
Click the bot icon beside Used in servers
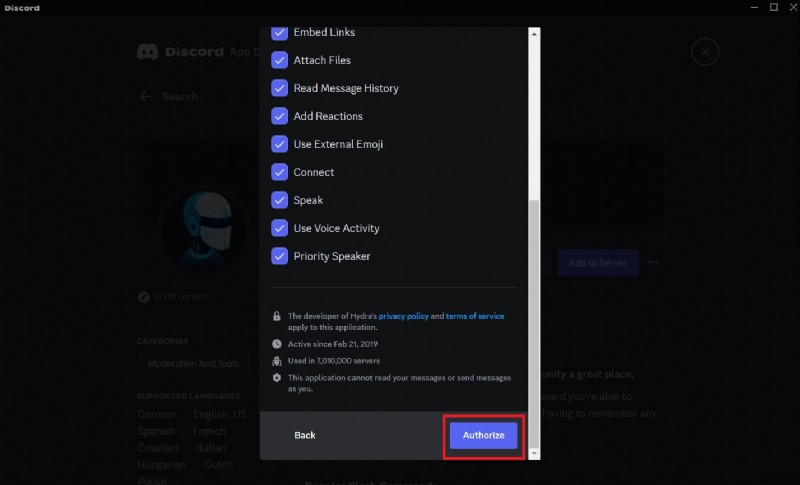pos(277,361)
